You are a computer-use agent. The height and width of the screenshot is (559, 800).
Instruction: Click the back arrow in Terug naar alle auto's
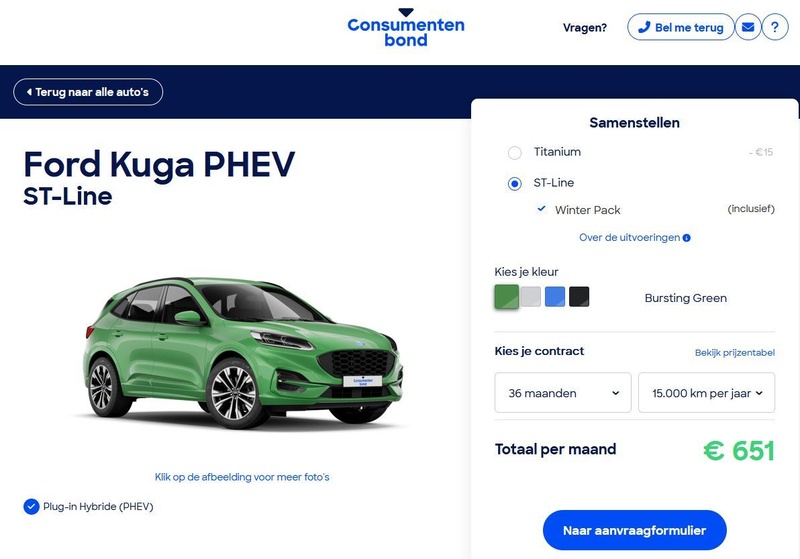pos(29,92)
